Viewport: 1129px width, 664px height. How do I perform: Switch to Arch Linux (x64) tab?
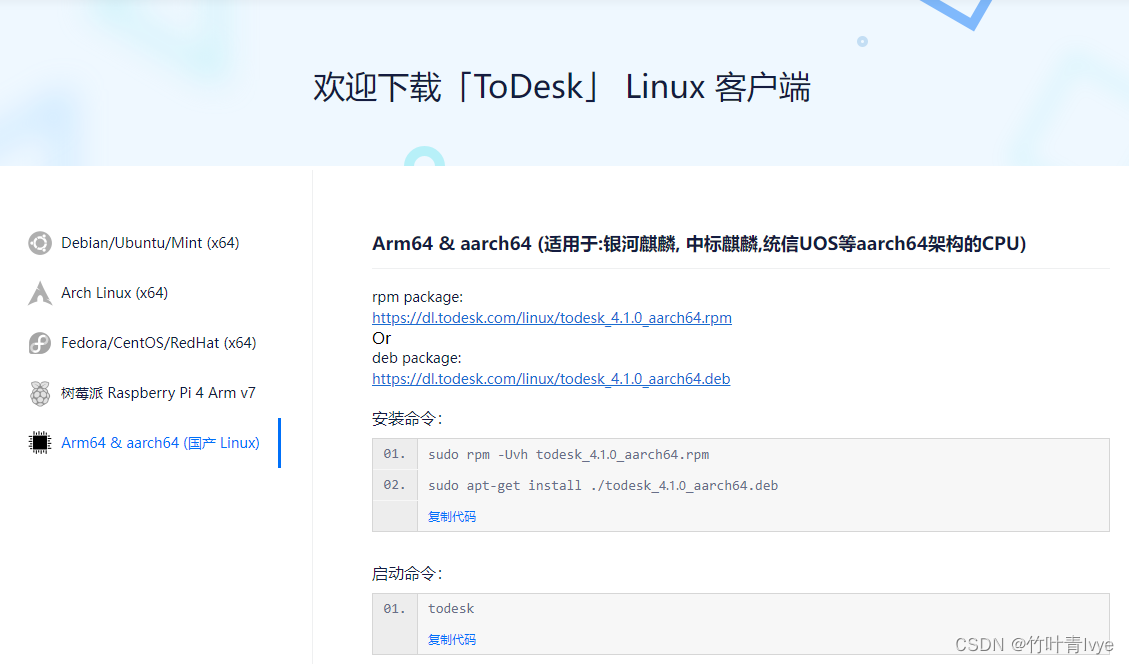pyautogui.click(x=114, y=293)
